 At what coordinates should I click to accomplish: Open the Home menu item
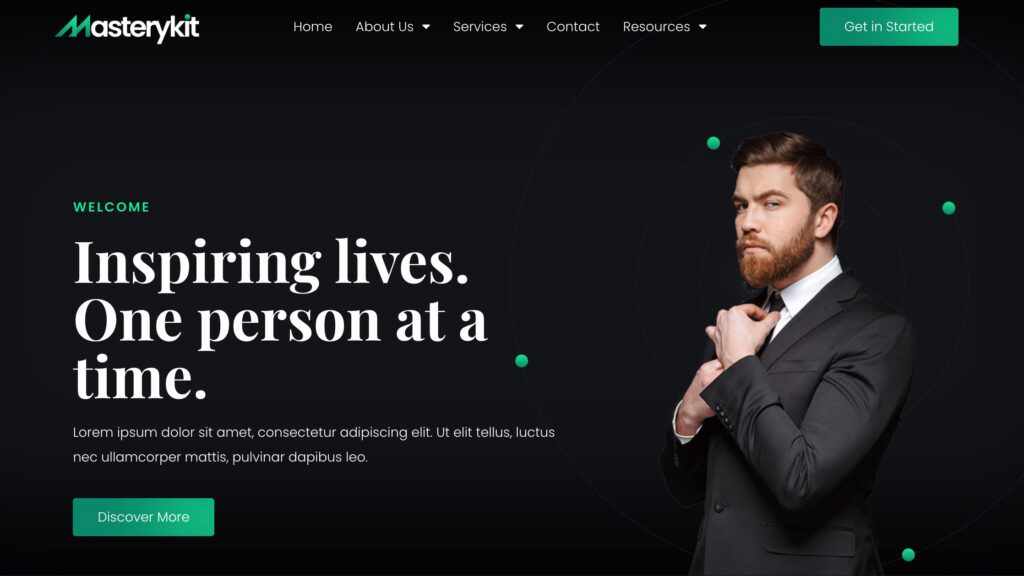tap(313, 27)
